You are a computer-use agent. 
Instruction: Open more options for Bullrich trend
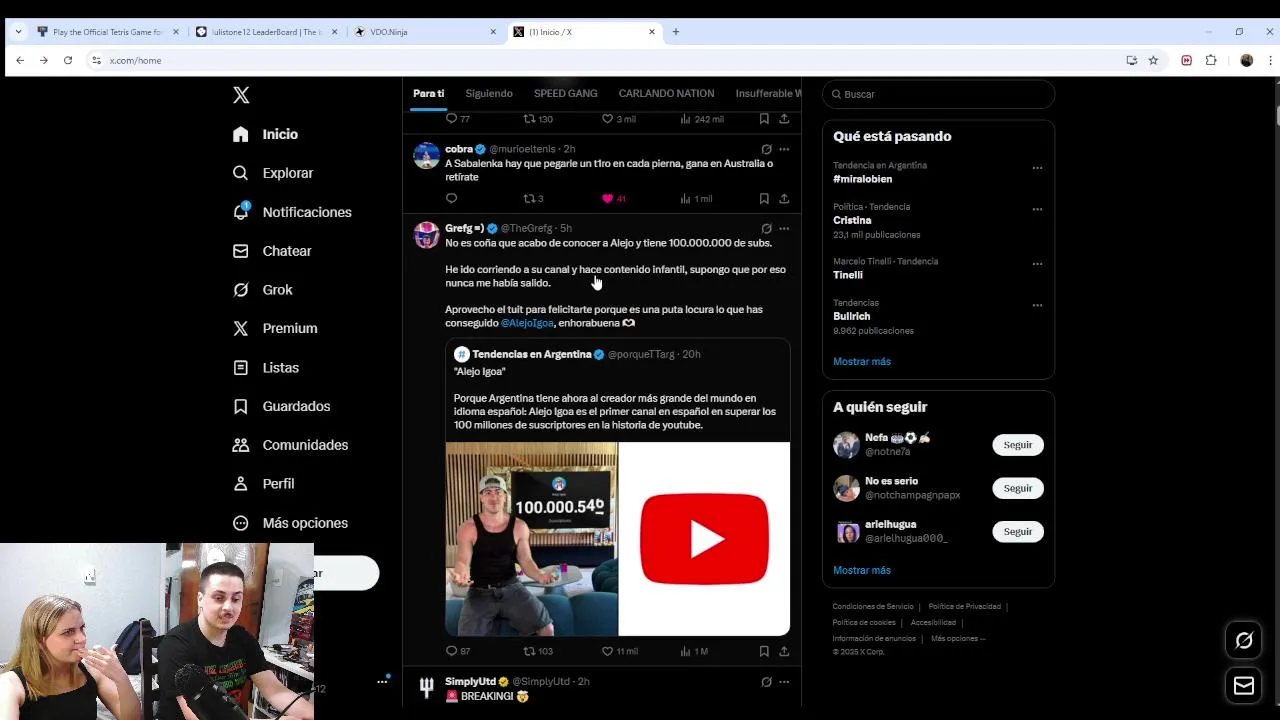(x=1037, y=305)
